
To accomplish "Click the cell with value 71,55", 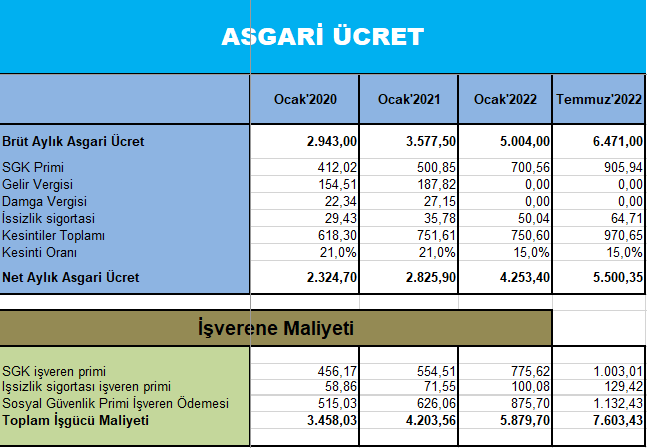I will point(409,387).
